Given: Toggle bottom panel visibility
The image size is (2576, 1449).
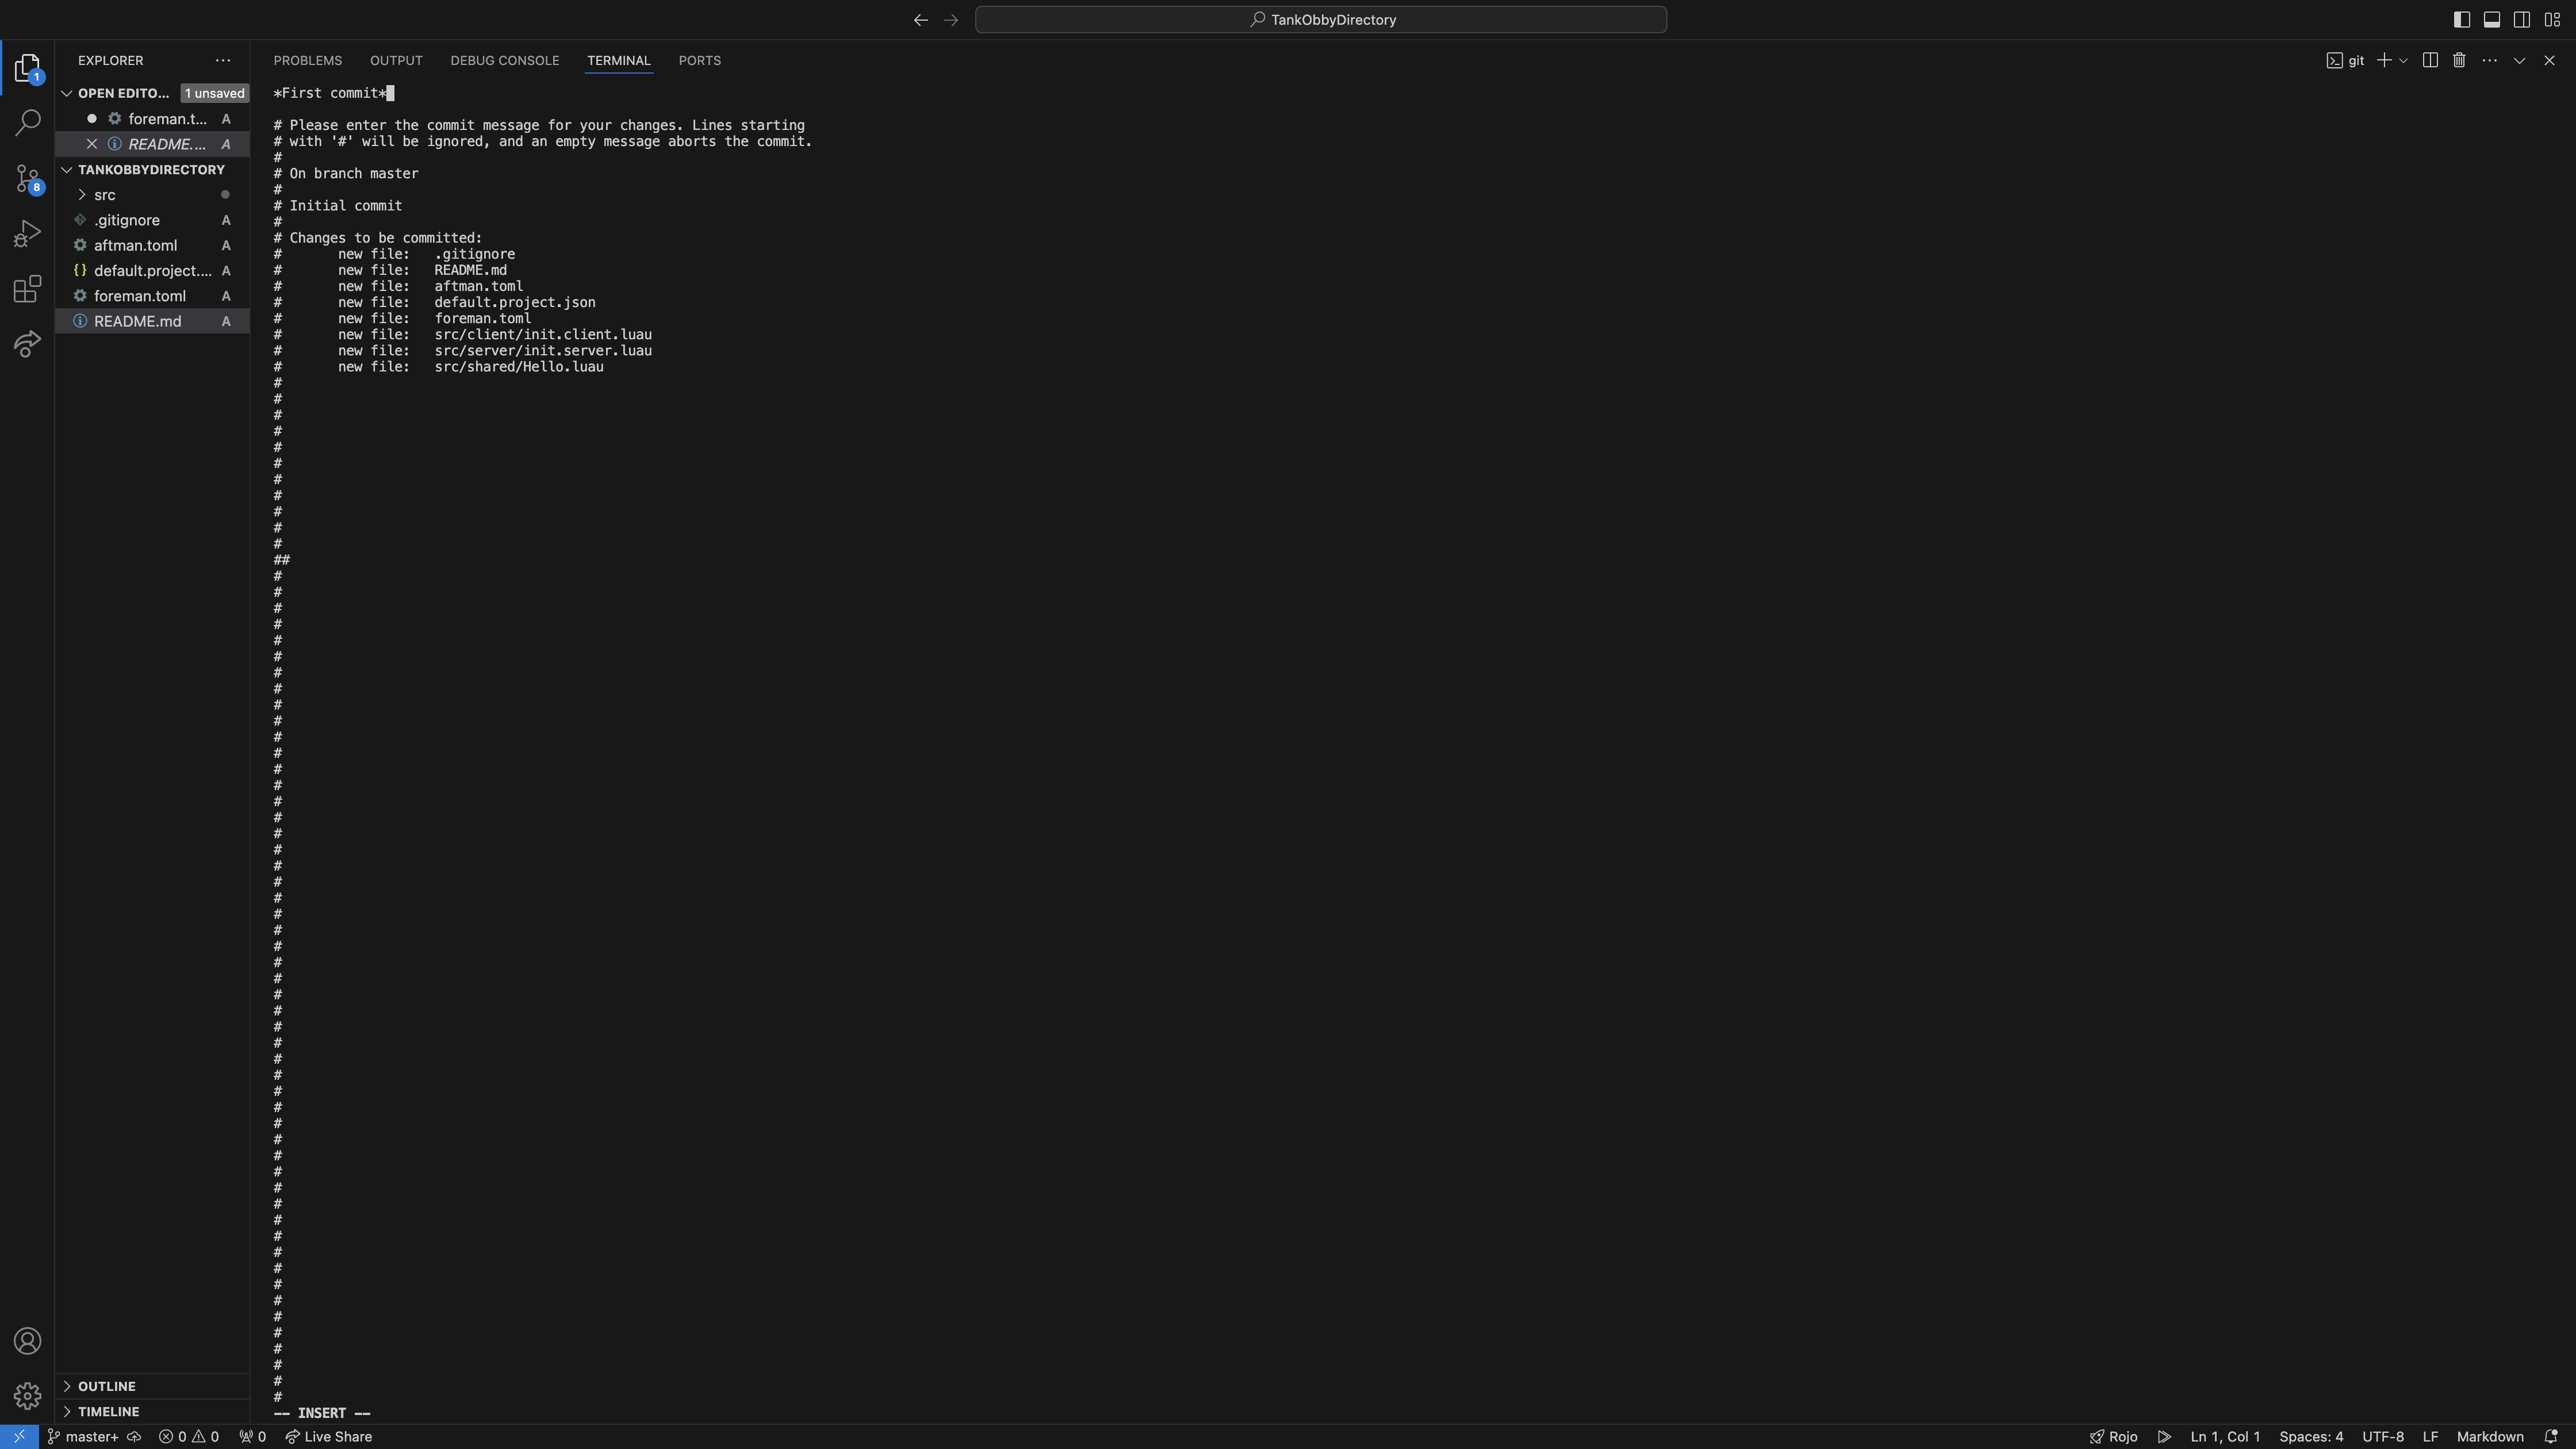Looking at the screenshot, I should 2492,20.
